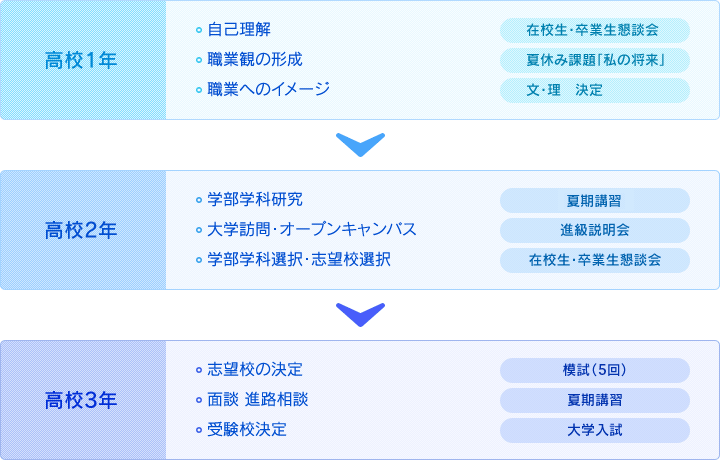Select the 高校2年 heading panel
The height and width of the screenshot is (460, 720).
pyautogui.click(x=83, y=230)
